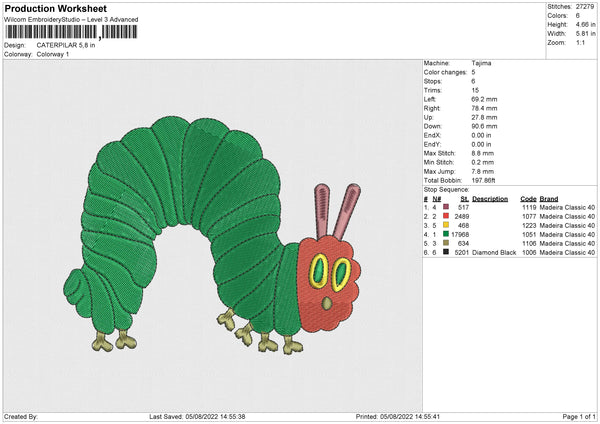Viewport: 600px width, 424px height.
Task: Click the 'St.' column header
Action: (465, 199)
